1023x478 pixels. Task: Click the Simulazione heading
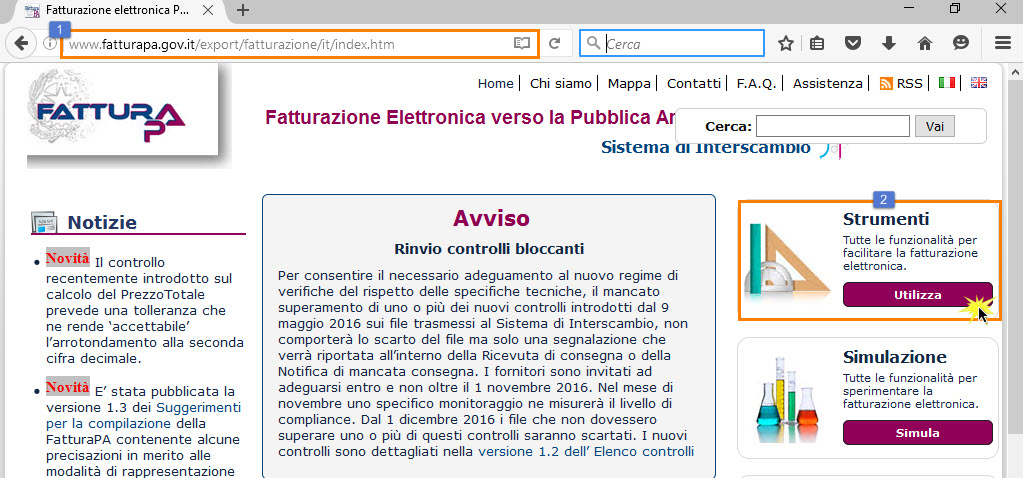[x=894, y=357]
